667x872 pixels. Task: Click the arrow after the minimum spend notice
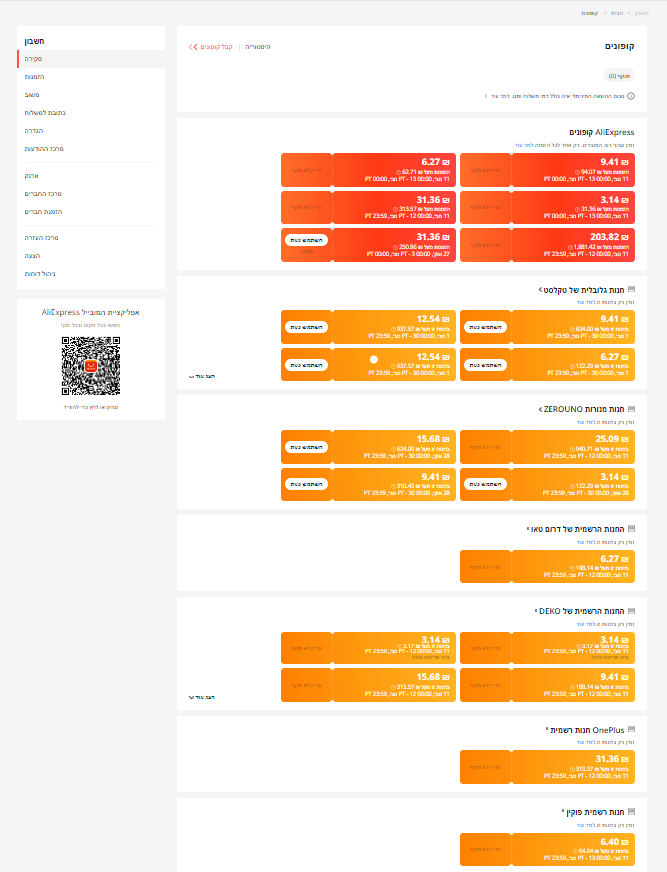click(486, 96)
